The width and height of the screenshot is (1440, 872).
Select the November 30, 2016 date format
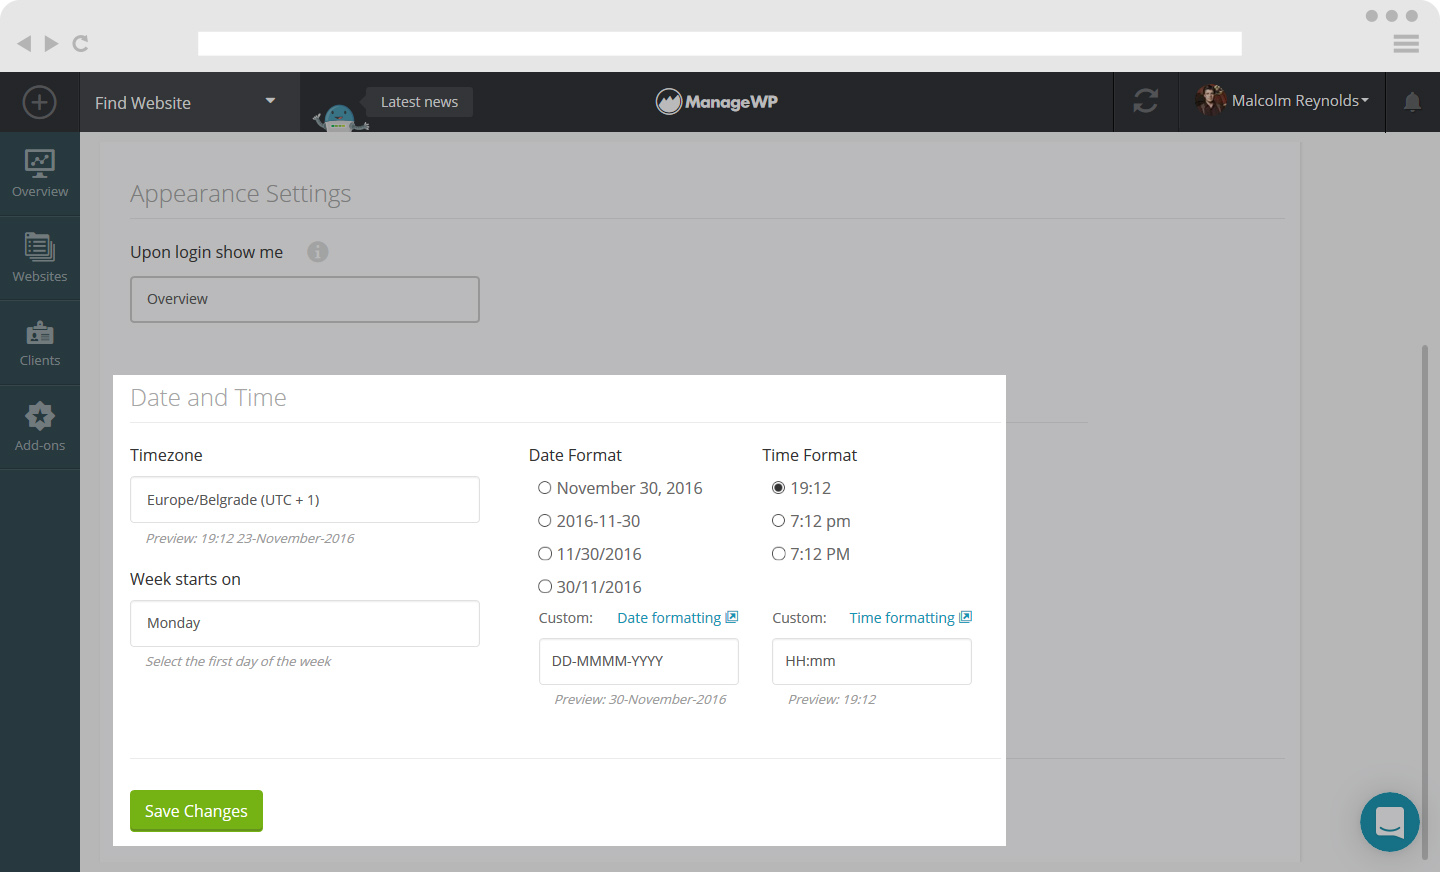coord(545,488)
